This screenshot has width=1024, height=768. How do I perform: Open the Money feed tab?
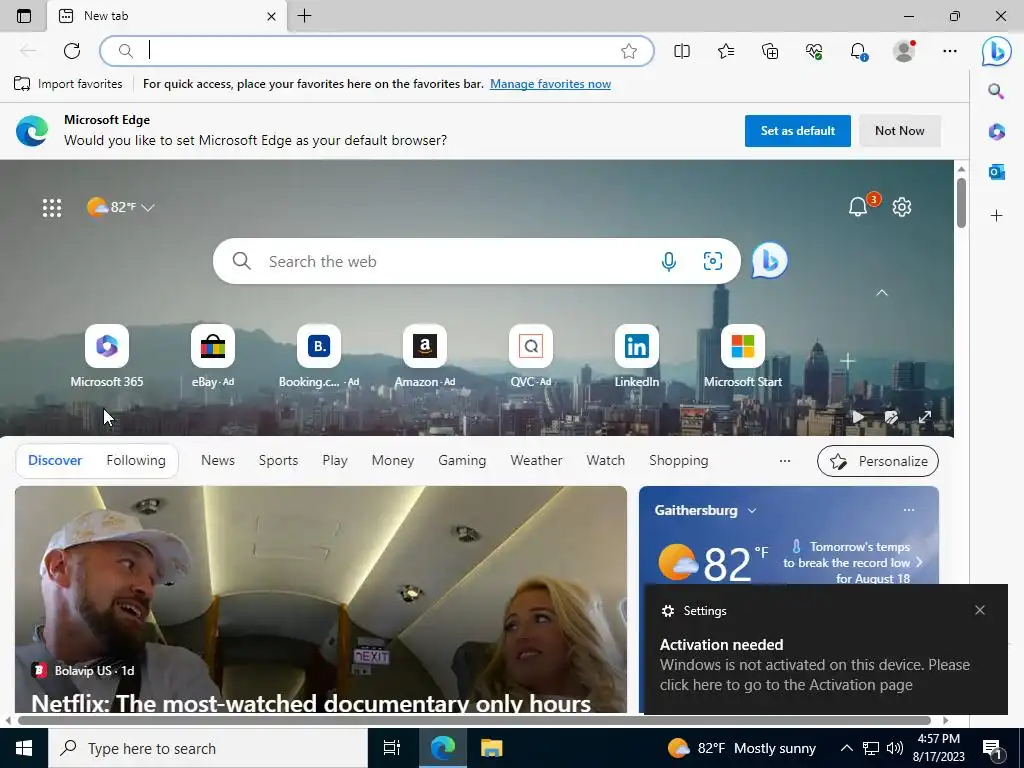[392, 460]
